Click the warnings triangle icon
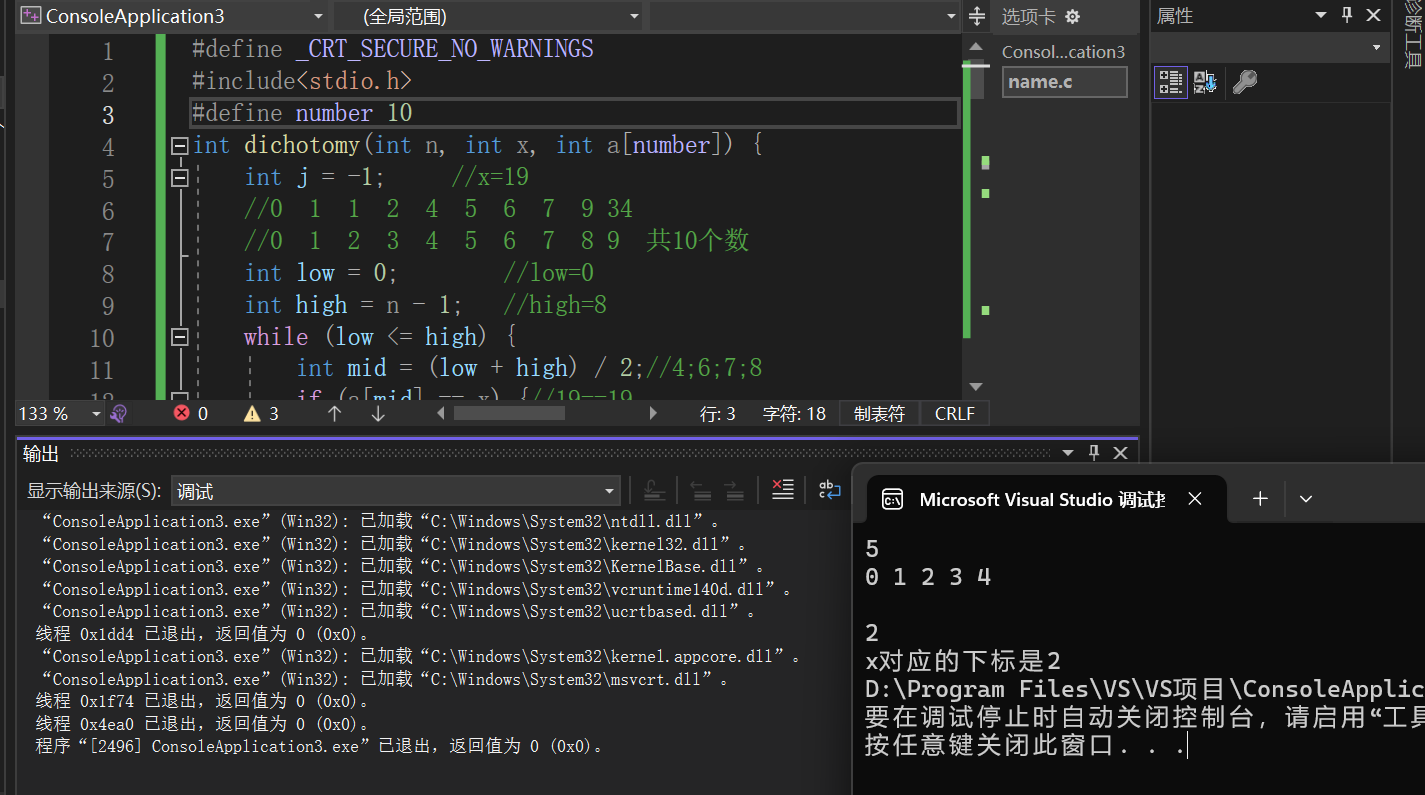This screenshot has height=795, width=1425. 252,413
